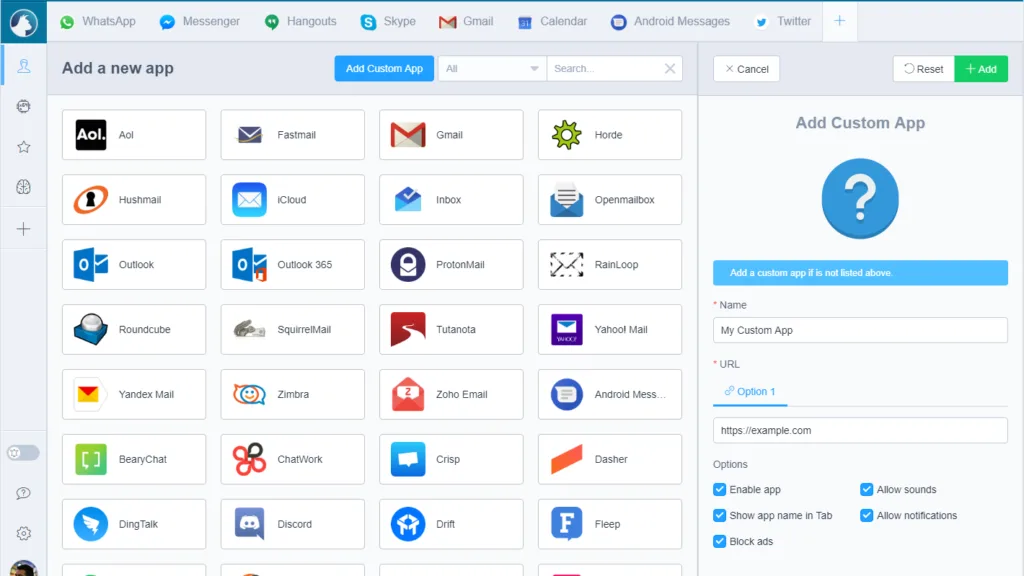
Task: Pick the DingTalk app tile
Action: click(134, 524)
